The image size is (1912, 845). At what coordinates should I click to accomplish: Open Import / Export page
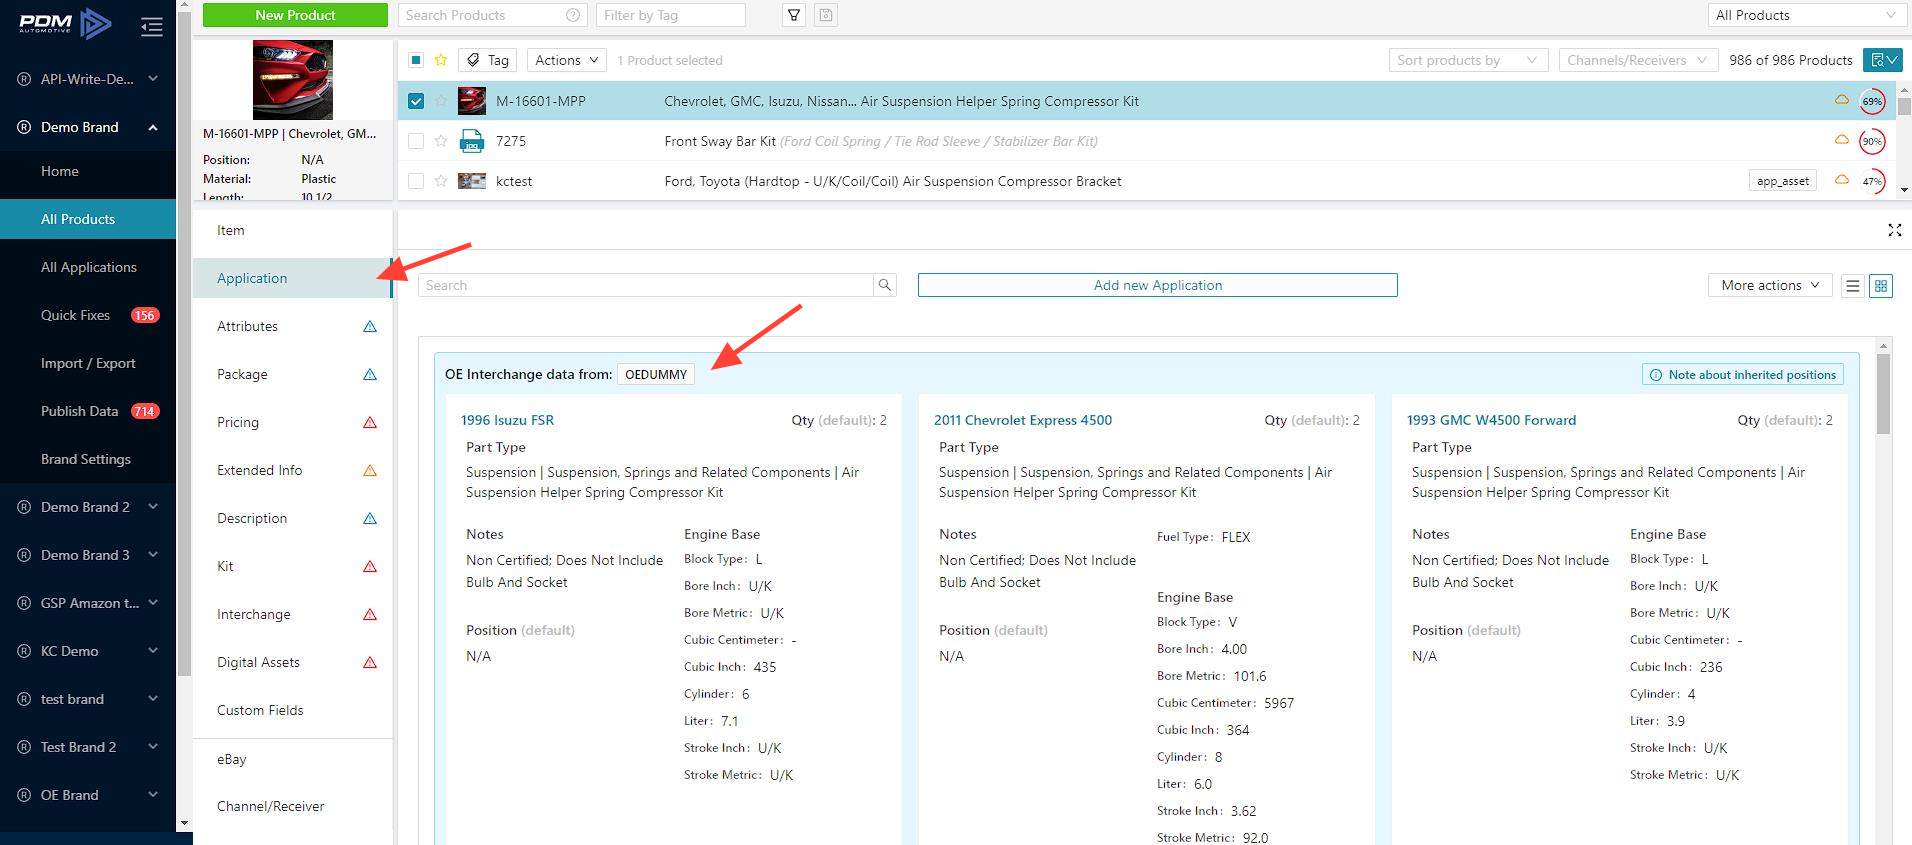point(88,363)
